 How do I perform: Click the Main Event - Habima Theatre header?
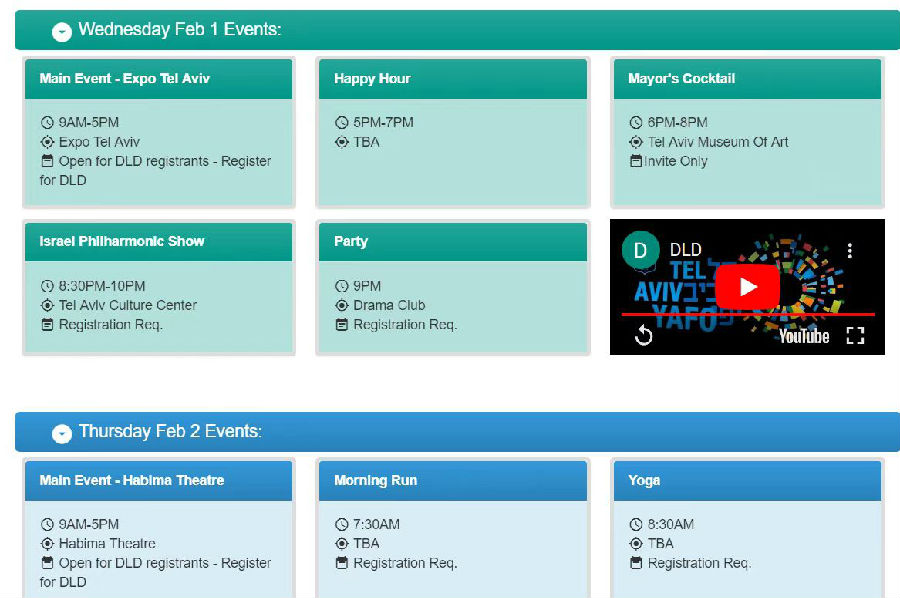coord(158,481)
